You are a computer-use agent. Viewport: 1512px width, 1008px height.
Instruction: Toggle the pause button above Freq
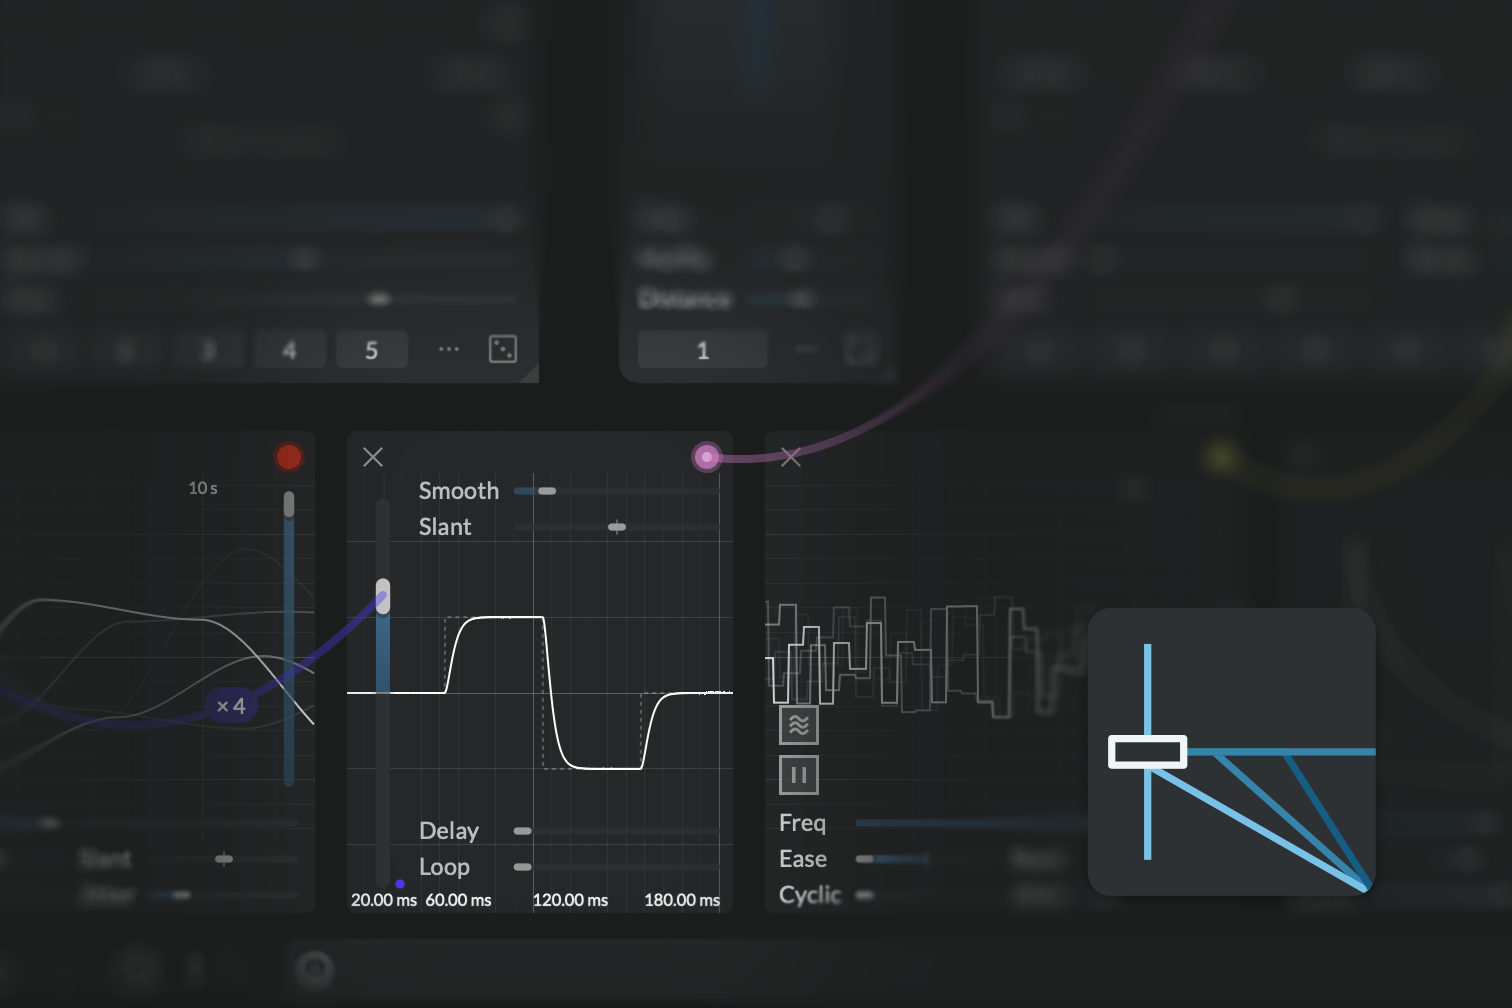(798, 775)
